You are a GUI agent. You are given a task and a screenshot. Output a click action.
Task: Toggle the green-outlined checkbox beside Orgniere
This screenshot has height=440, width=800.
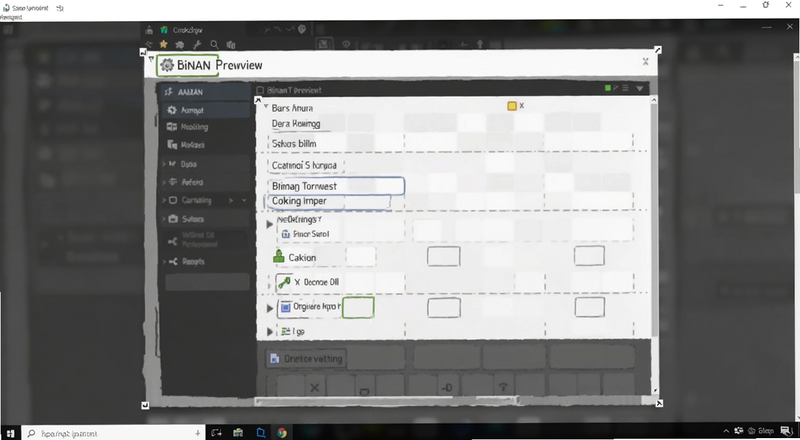coord(358,308)
